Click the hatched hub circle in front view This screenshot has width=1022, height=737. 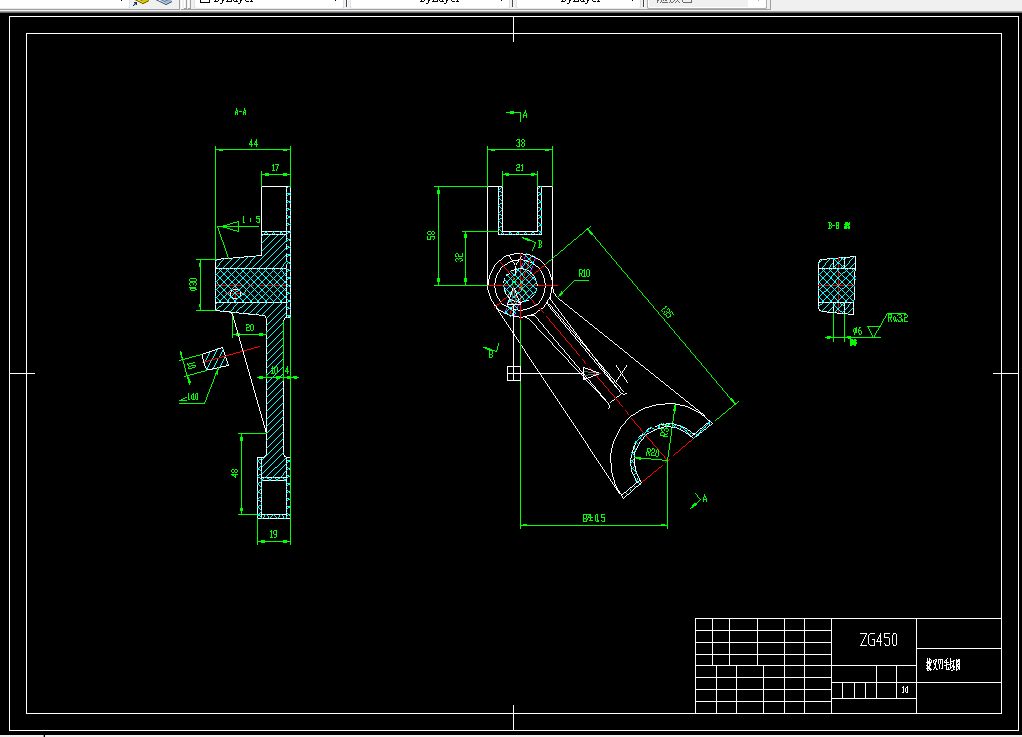pyautogui.click(x=519, y=285)
